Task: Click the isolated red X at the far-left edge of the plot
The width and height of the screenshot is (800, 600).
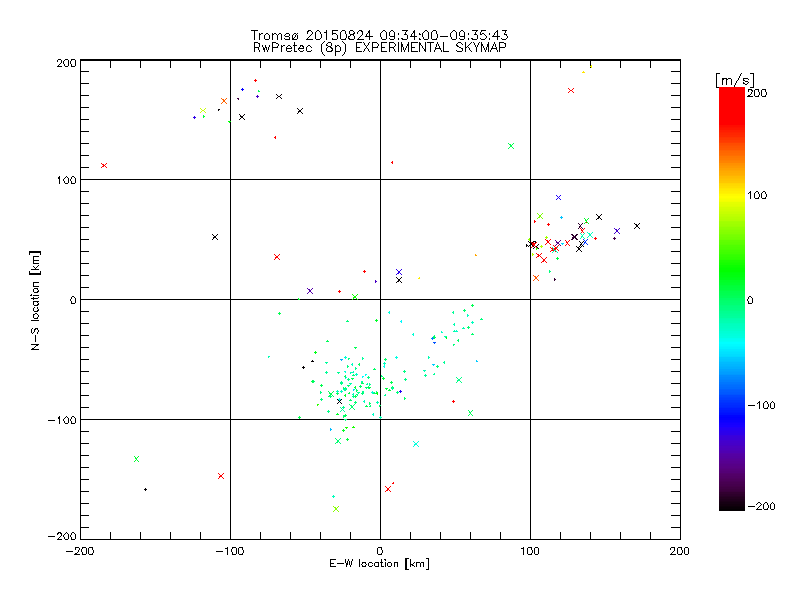Action: (104, 166)
